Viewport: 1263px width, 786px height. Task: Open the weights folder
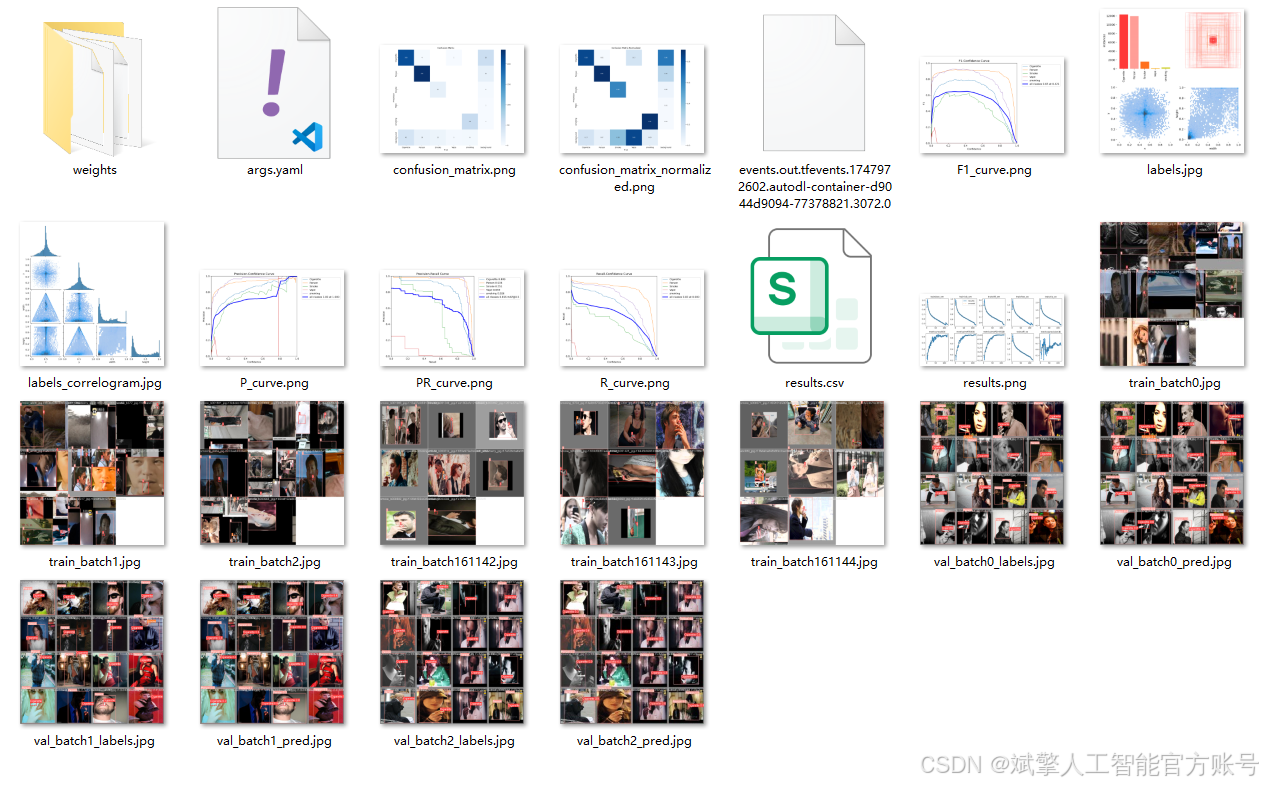pos(94,89)
